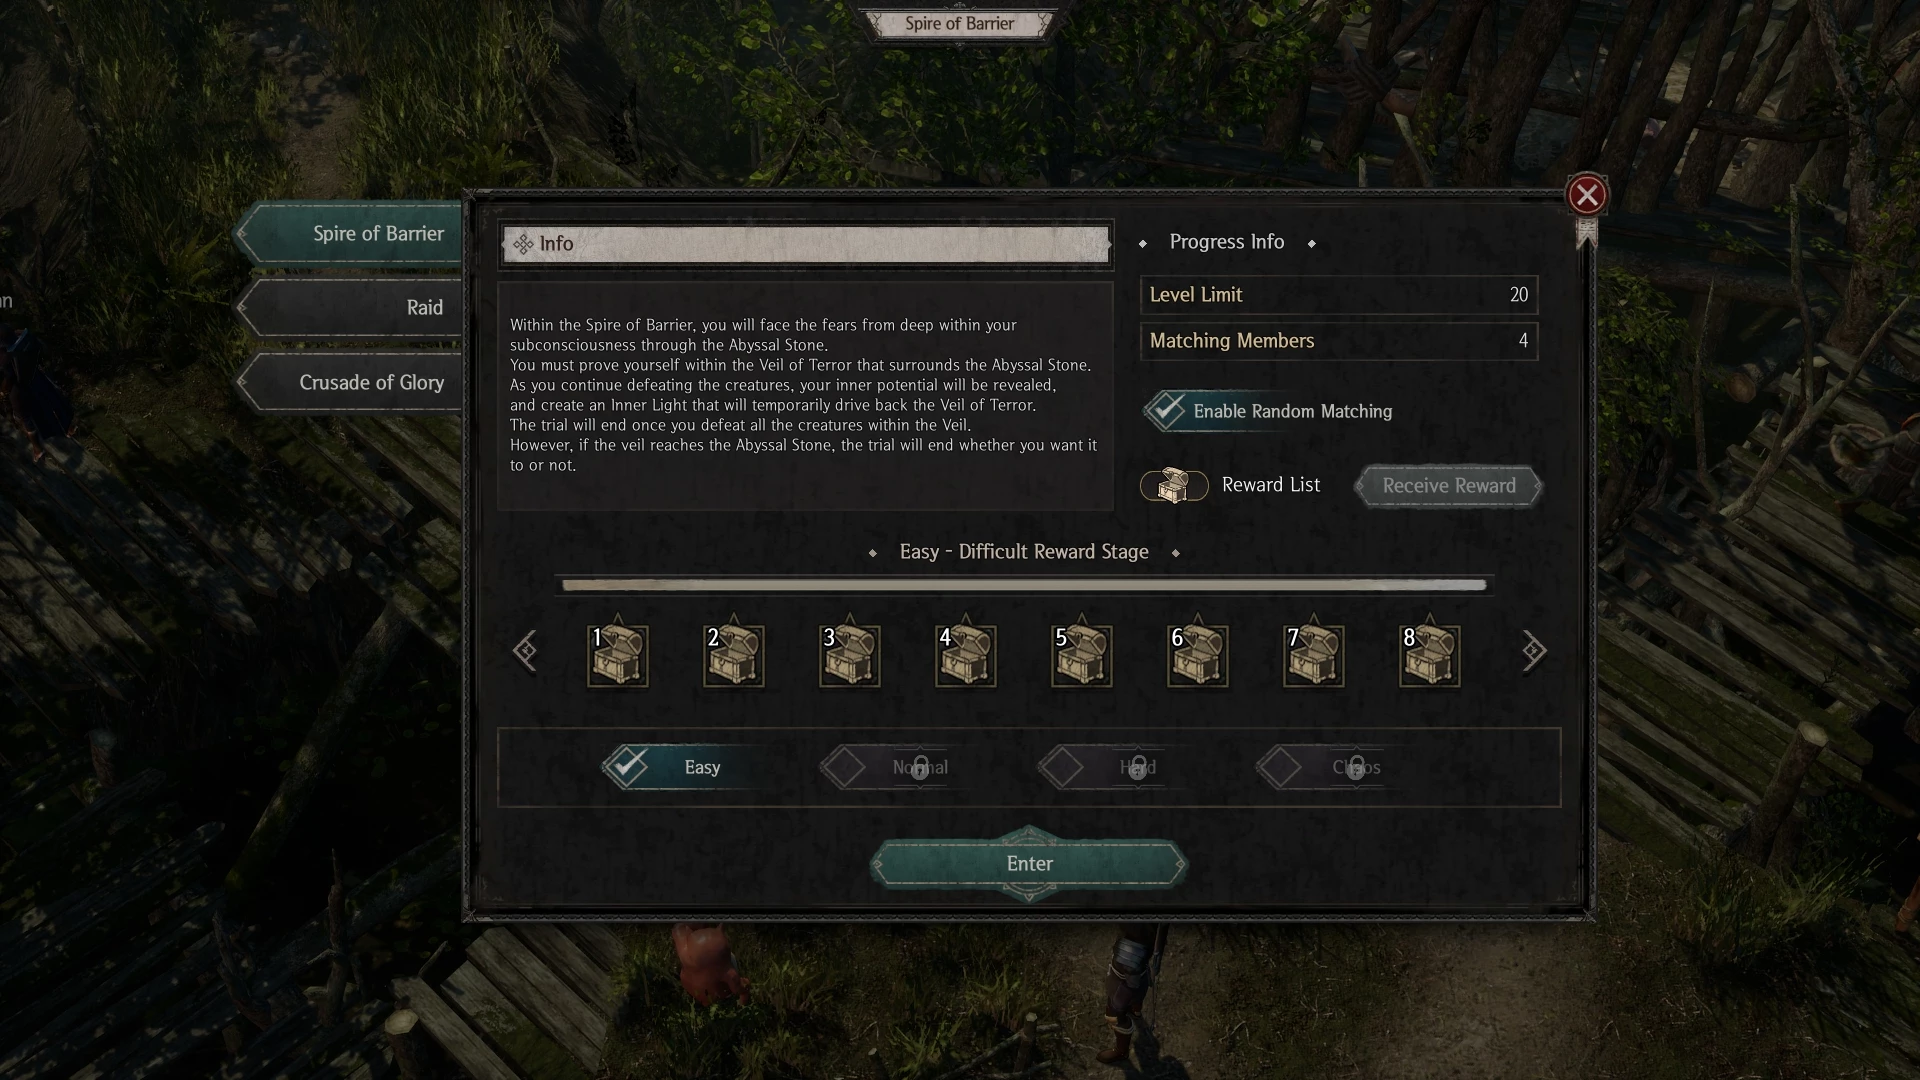Open reward chest number 2
This screenshot has width=1920, height=1080.
point(734,655)
